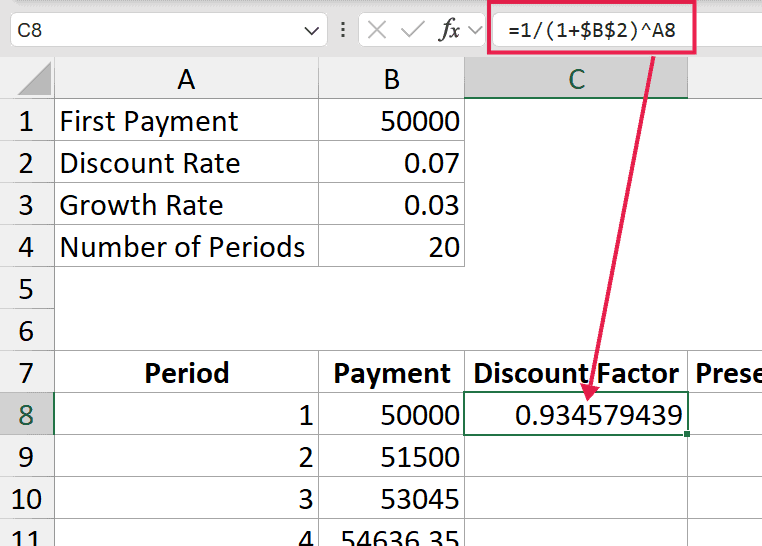
Task: Click the Select All corner triangle
Action: click(34, 78)
